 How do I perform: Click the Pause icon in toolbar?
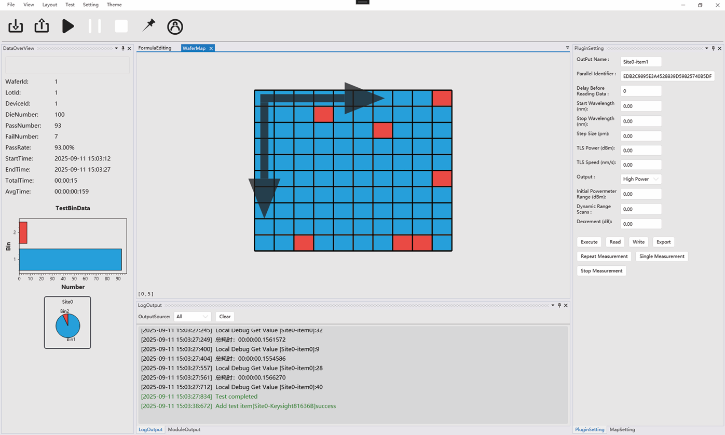(95, 26)
